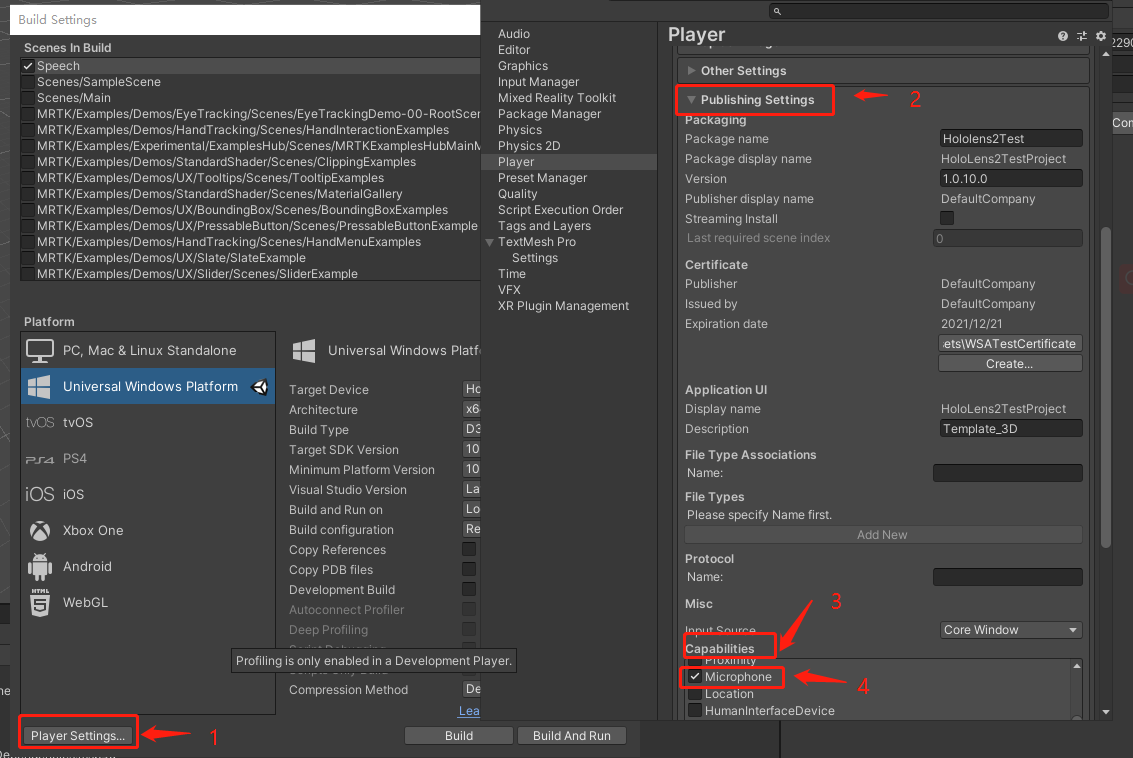
Task: Open Architecture dropdown
Action: (x=471, y=409)
